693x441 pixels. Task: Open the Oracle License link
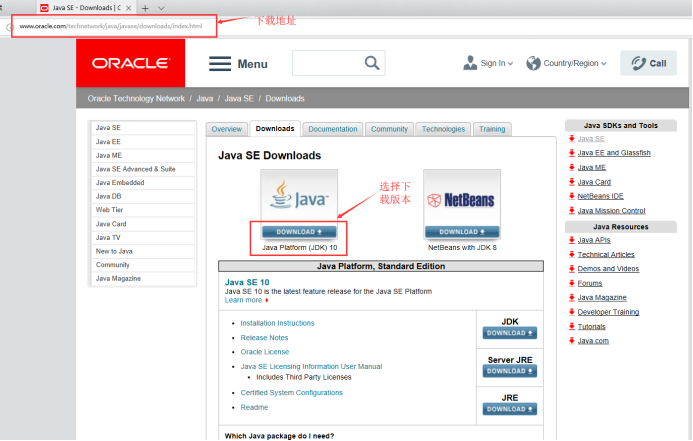(265, 352)
